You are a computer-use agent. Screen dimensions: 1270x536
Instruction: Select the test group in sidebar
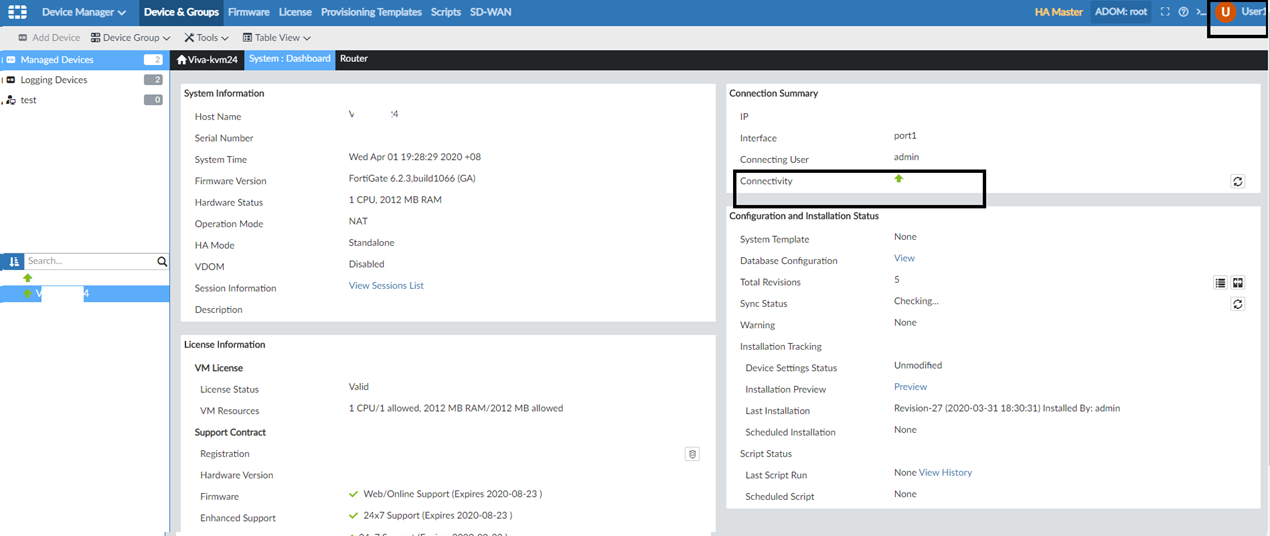pos(84,100)
